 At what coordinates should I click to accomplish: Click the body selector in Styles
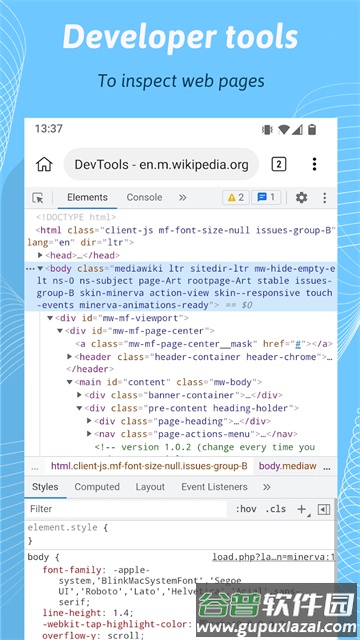tap(39, 557)
